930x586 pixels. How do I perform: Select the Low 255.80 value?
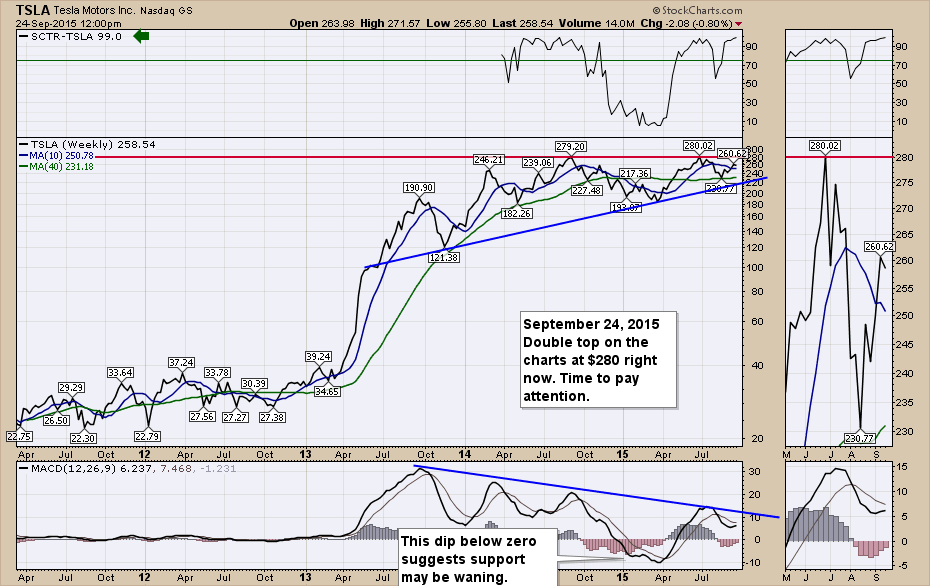click(x=456, y=24)
